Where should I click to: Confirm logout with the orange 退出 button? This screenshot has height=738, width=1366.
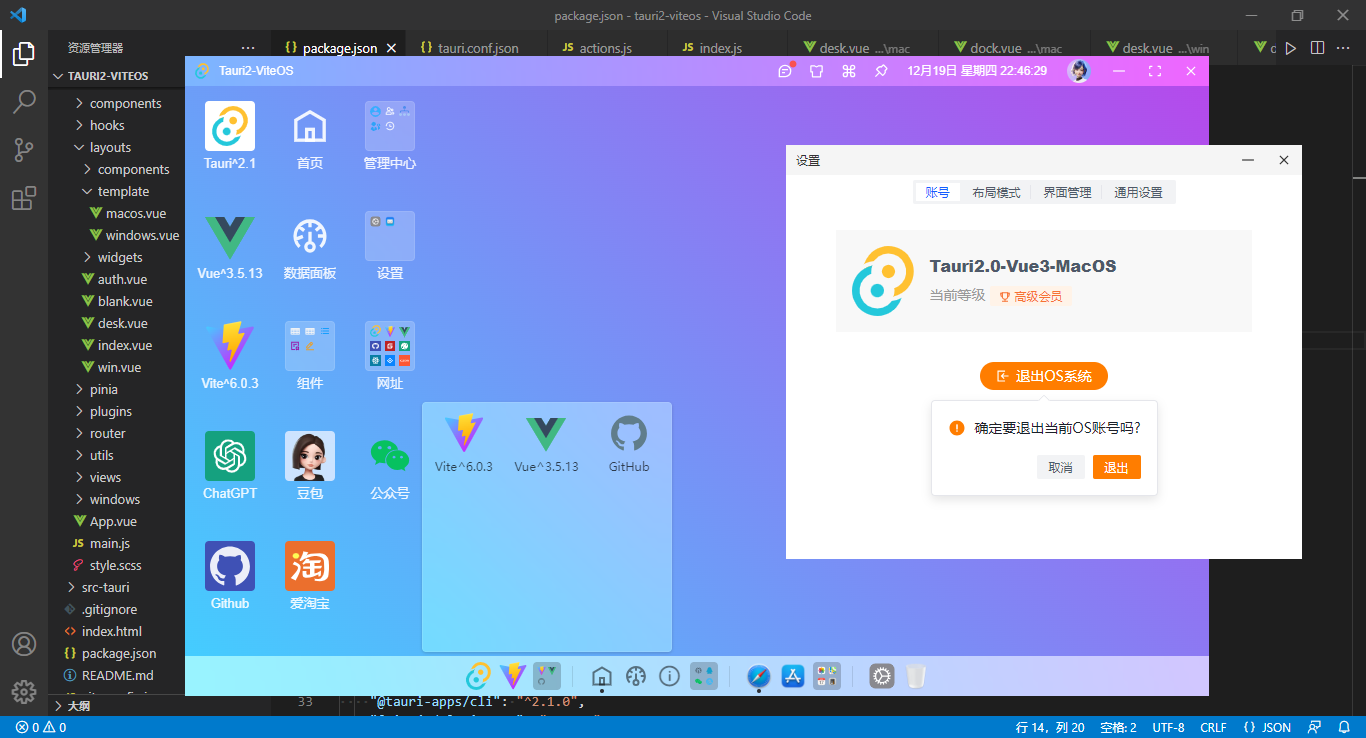(1117, 467)
